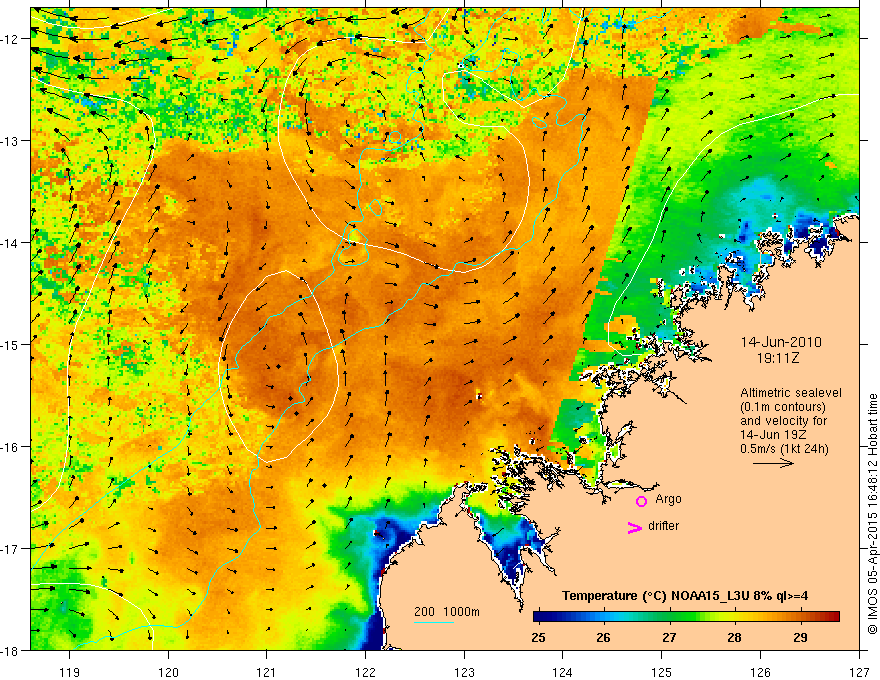Click the latitude axis label -15
The width and height of the screenshot is (880, 680).
(10, 344)
